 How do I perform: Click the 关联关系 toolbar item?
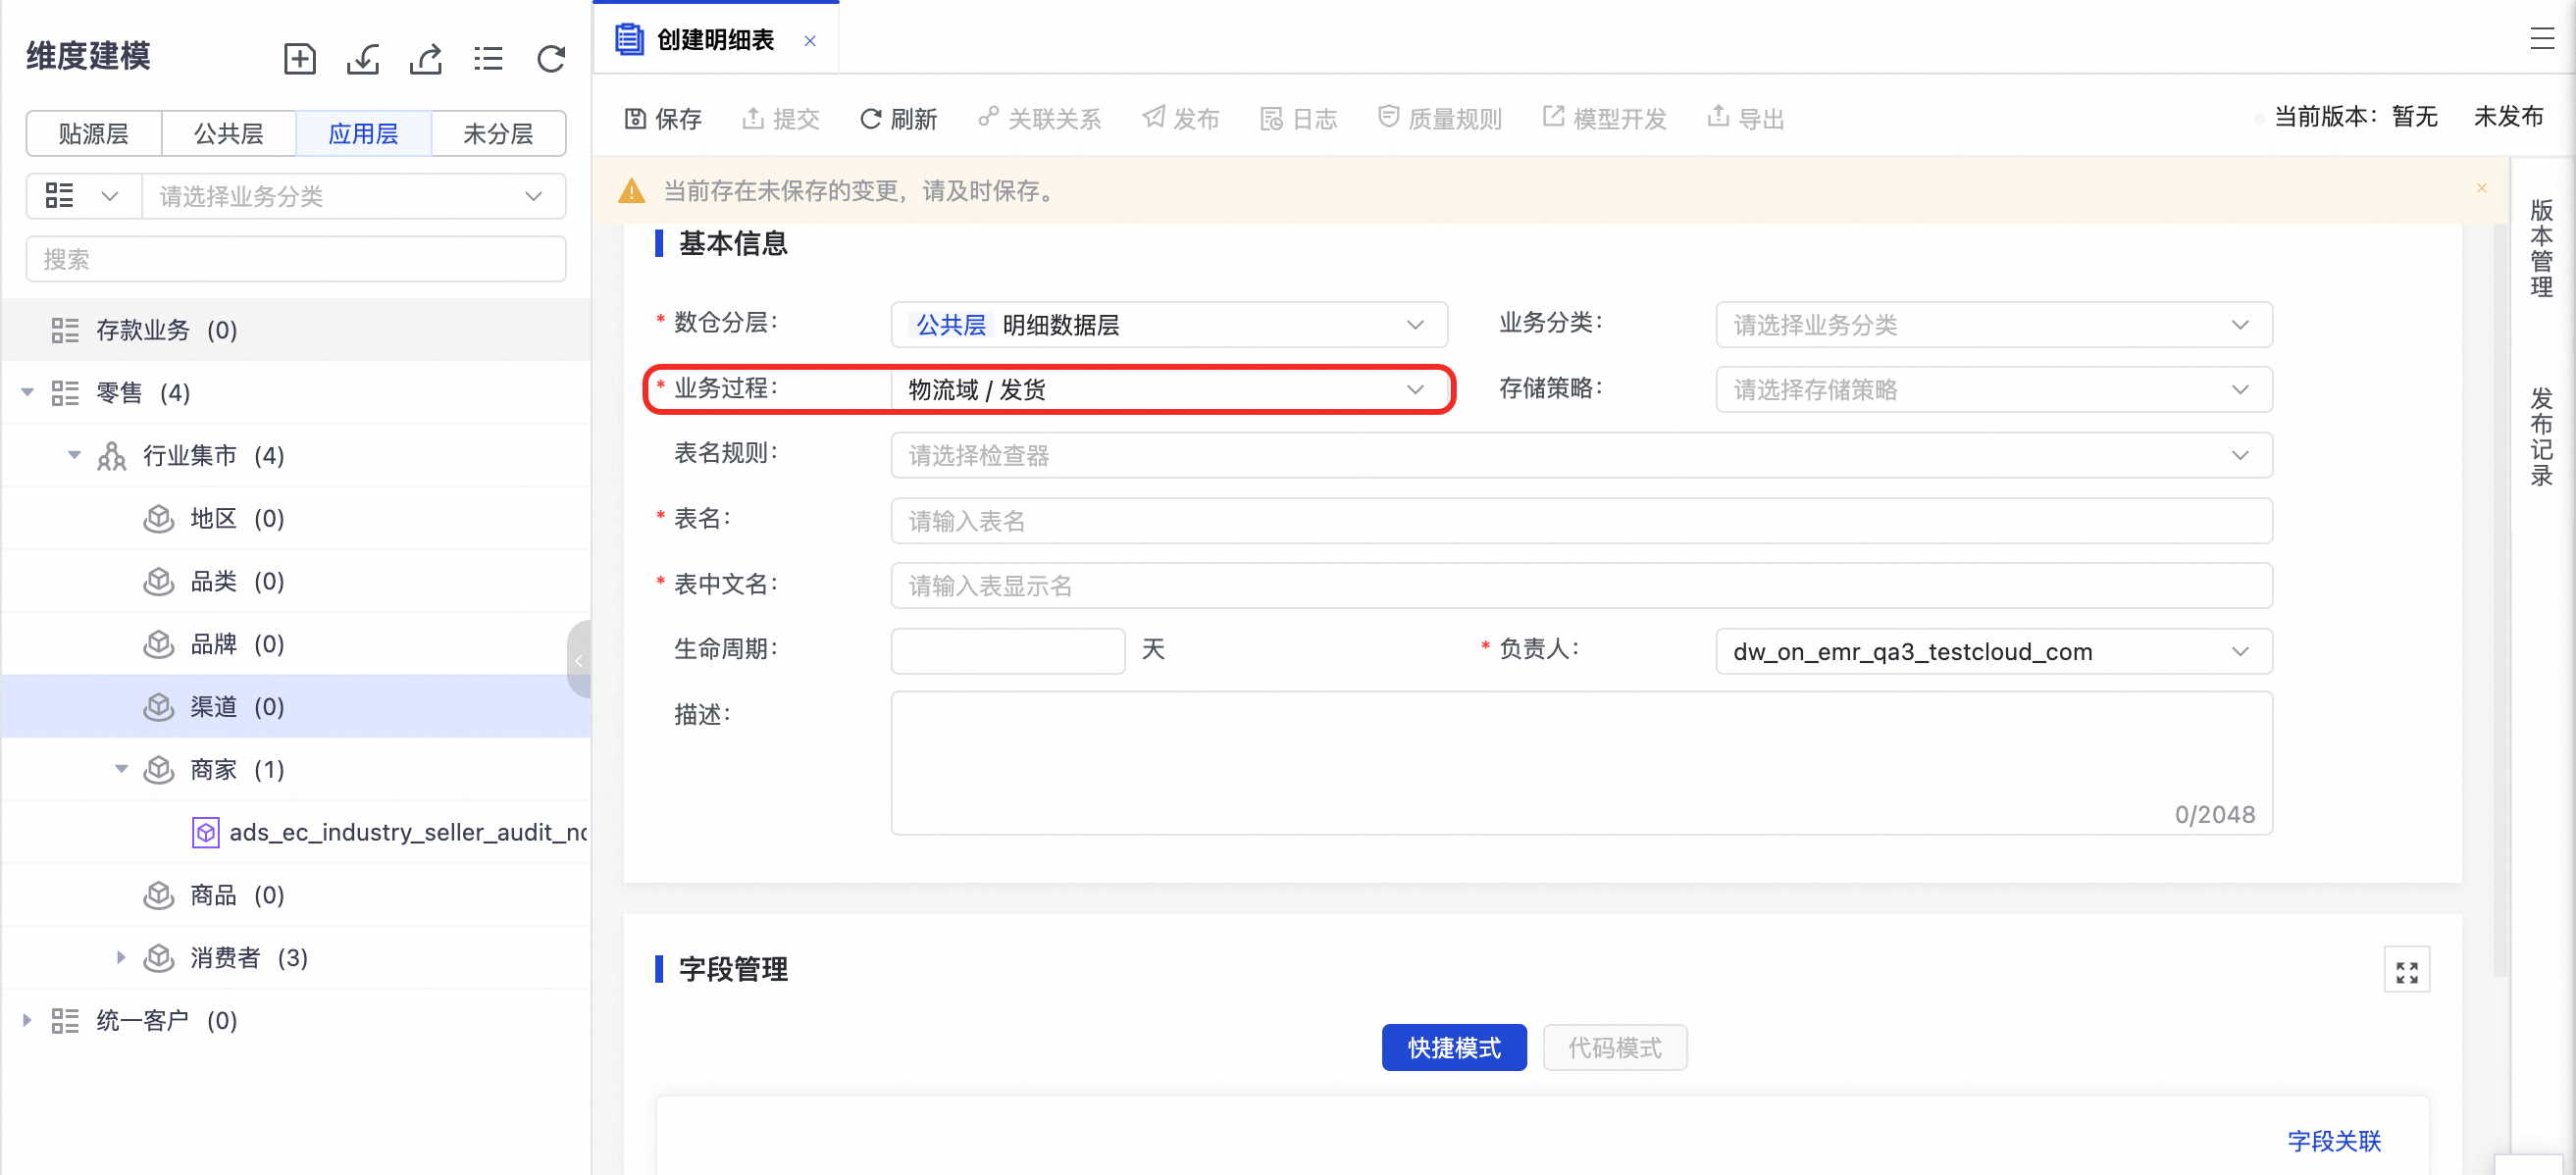pyautogui.click(x=1040, y=119)
